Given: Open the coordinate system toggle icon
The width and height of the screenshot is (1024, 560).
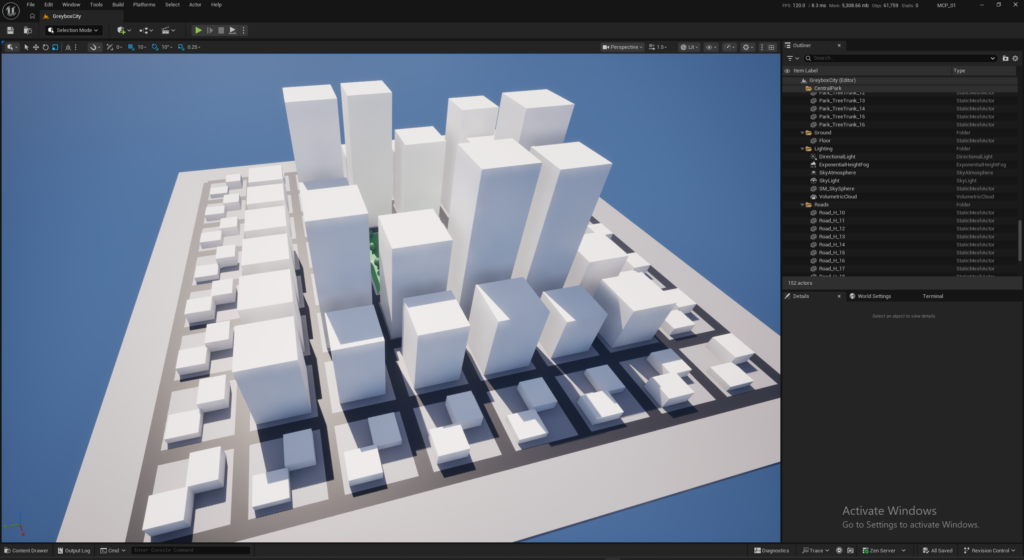Looking at the screenshot, I should point(68,47).
